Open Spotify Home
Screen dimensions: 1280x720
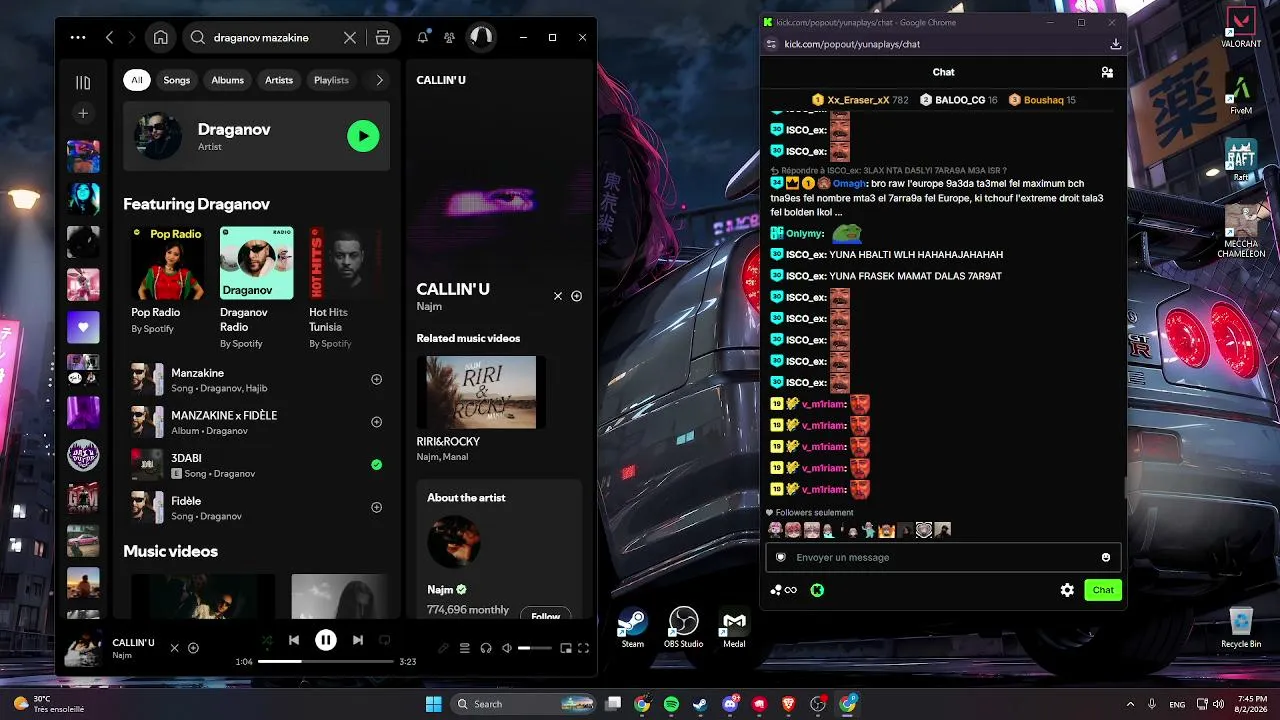(160, 38)
